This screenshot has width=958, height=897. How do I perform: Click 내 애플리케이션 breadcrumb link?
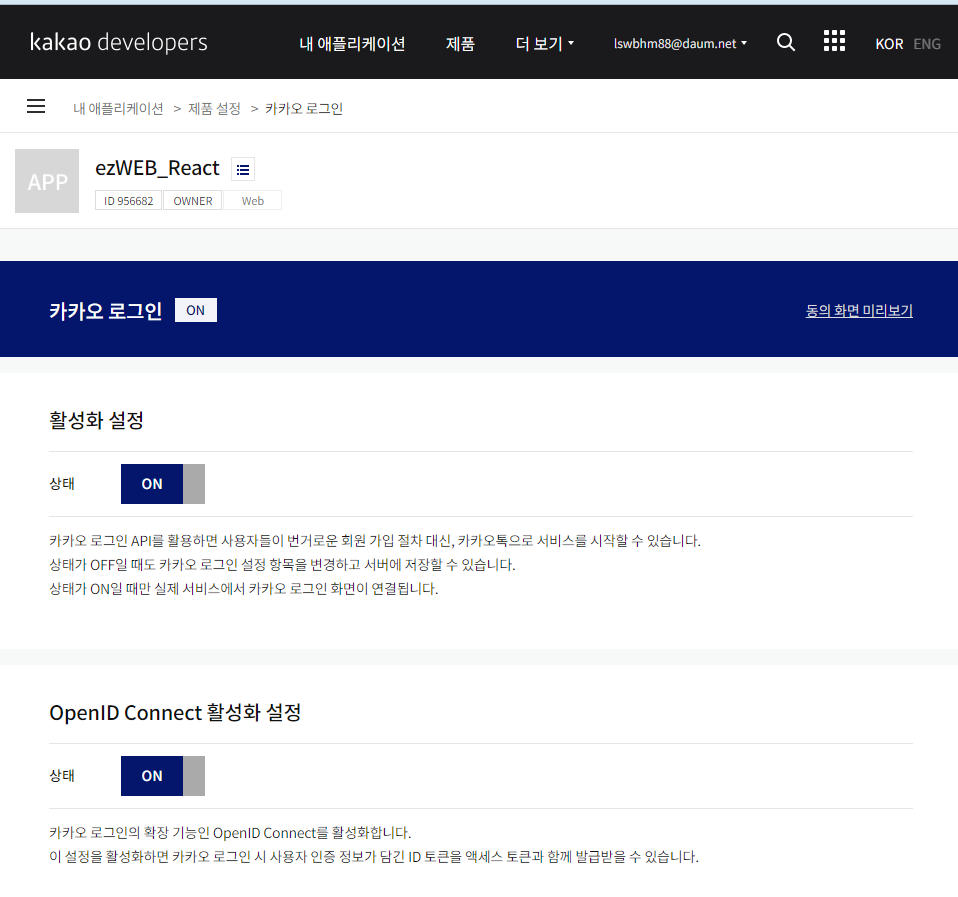pos(118,109)
